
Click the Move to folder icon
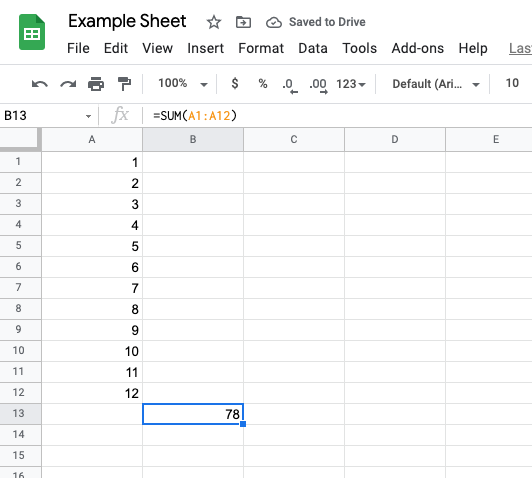pos(243,22)
